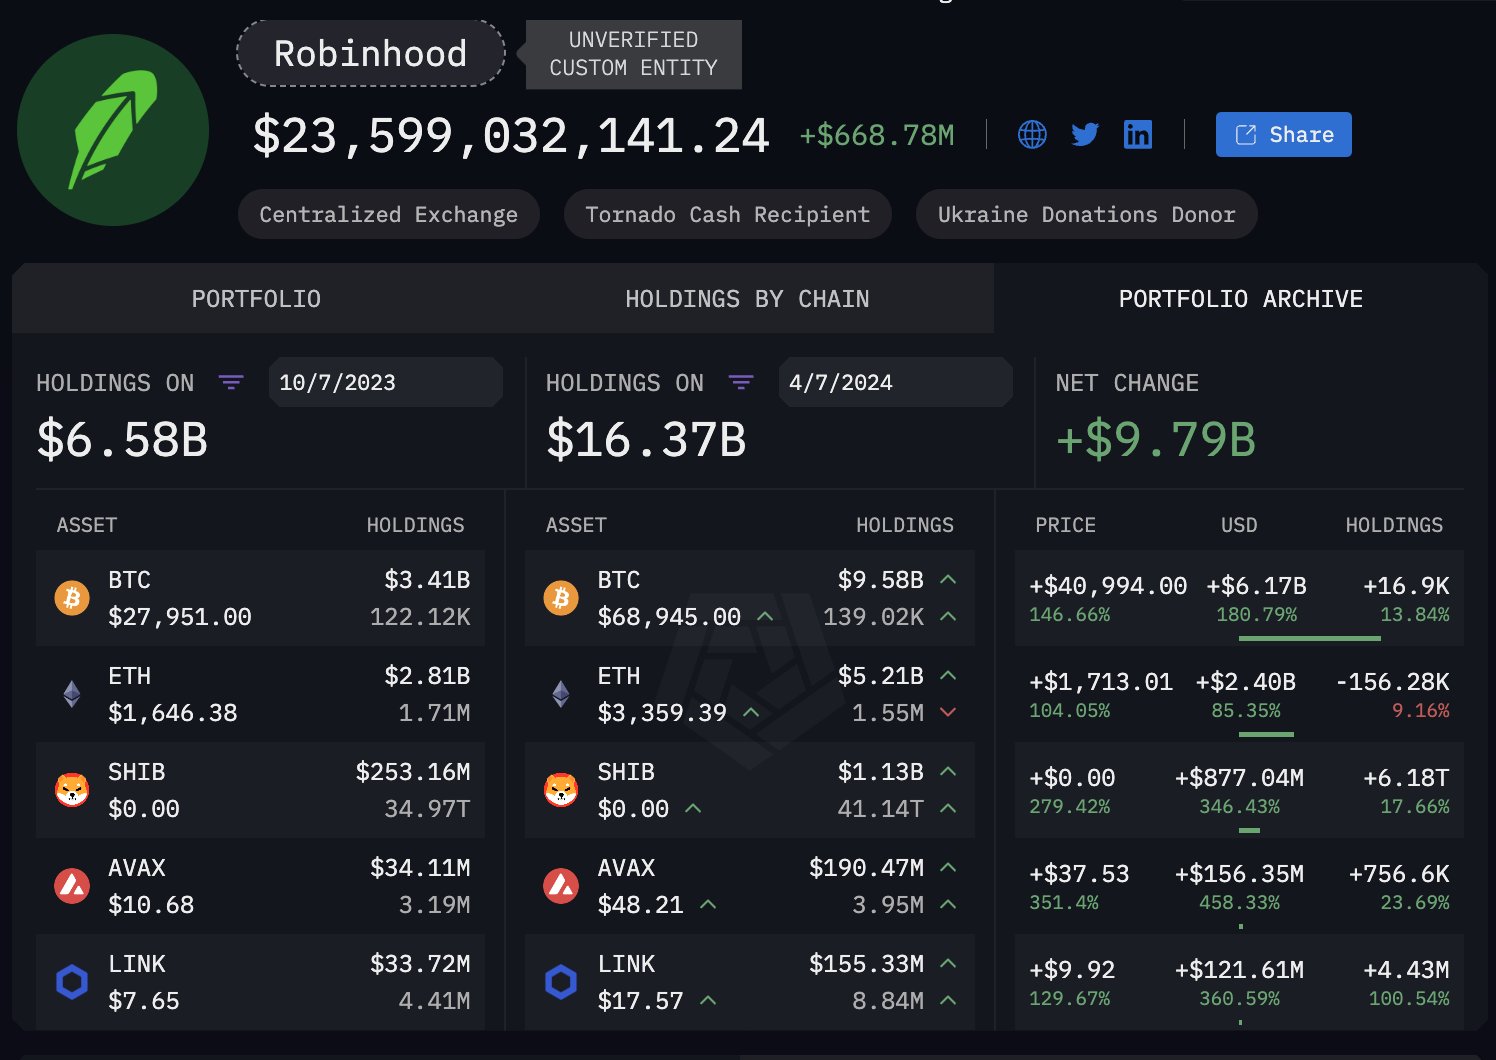Click the Ethereum icon in 4/7/2024 holdings
The width and height of the screenshot is (1496, 1060).
tap(561, 694)
